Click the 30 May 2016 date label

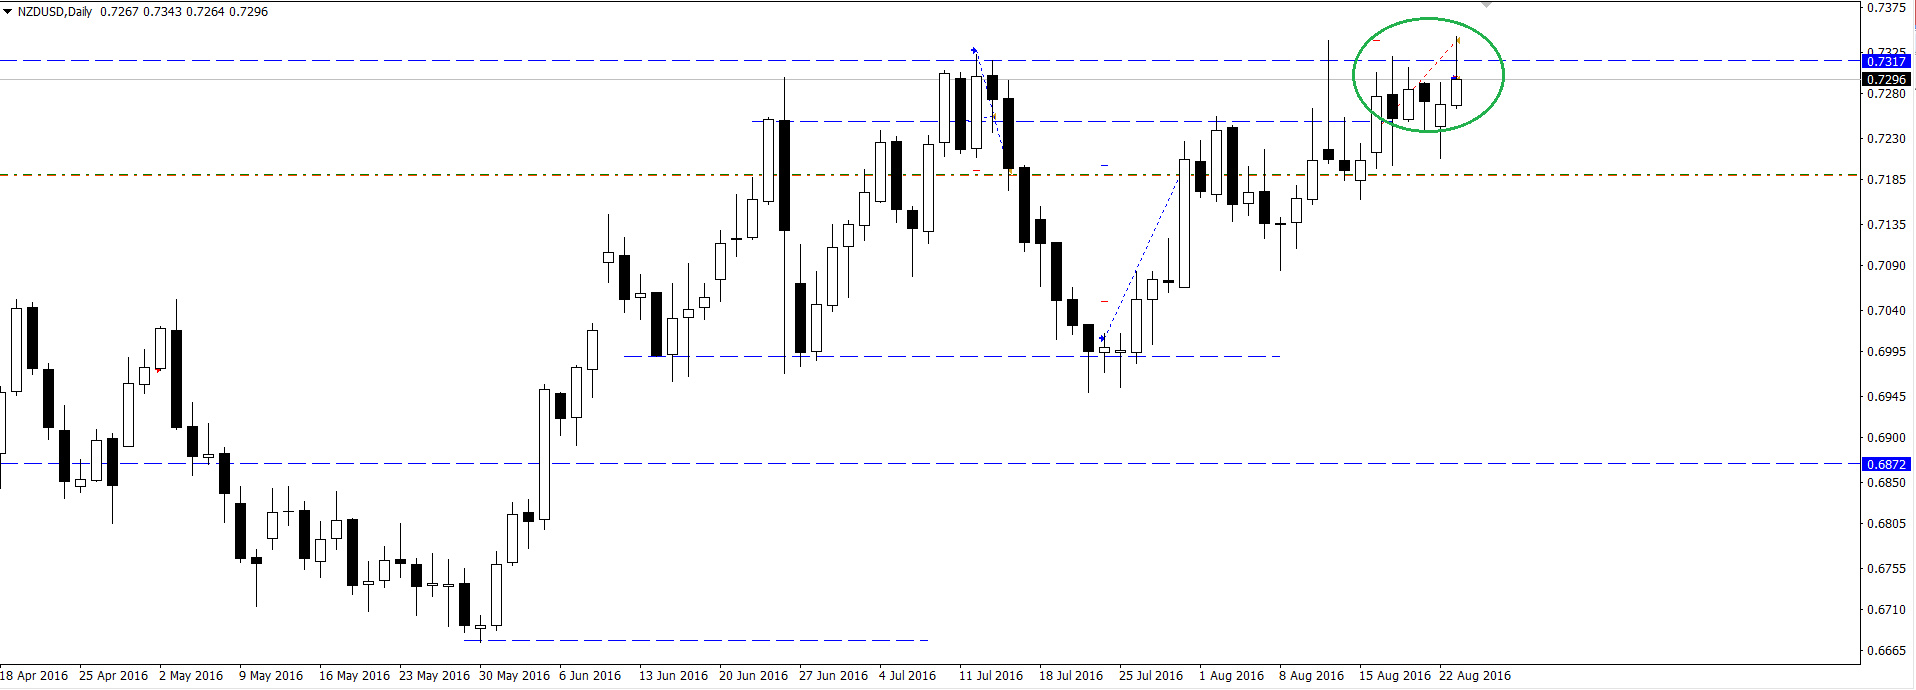coord(514,676)
